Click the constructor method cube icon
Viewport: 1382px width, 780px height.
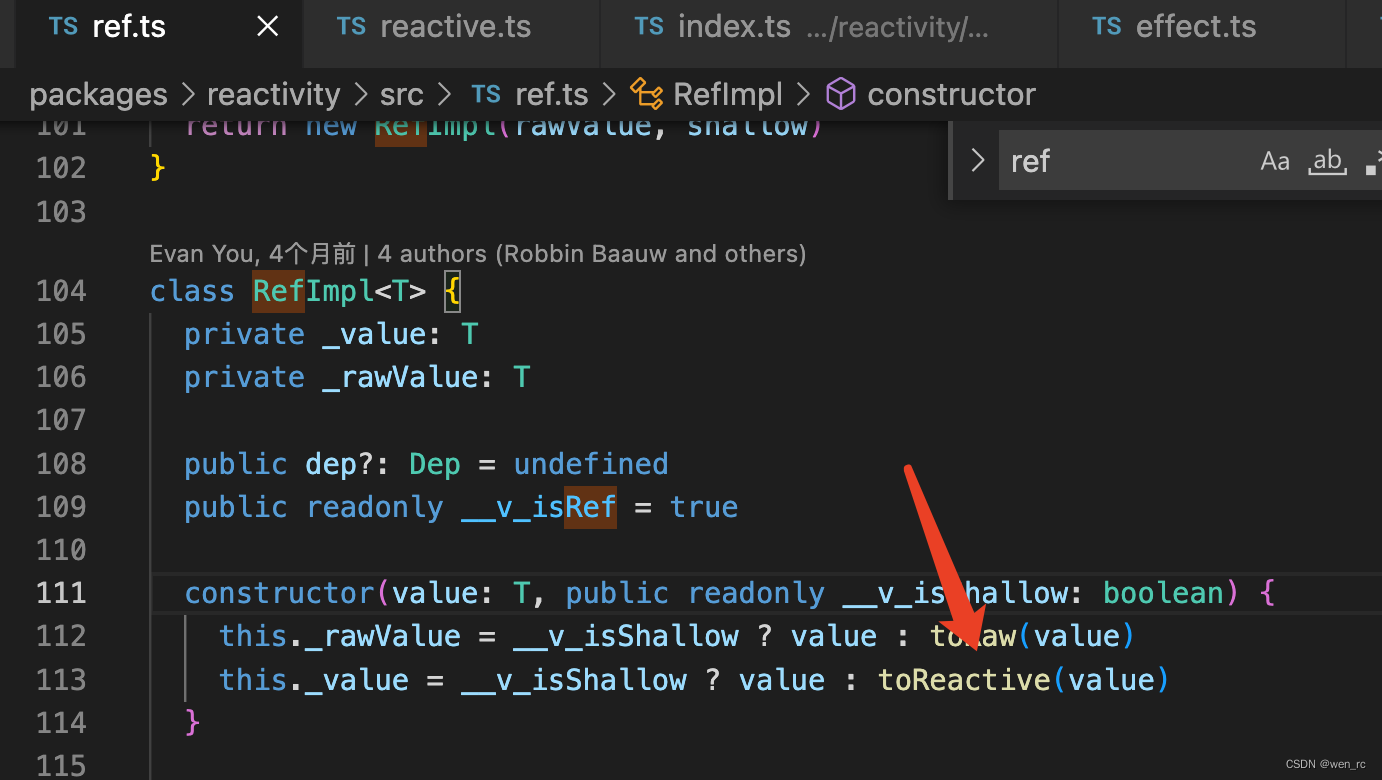click(840, 94)
